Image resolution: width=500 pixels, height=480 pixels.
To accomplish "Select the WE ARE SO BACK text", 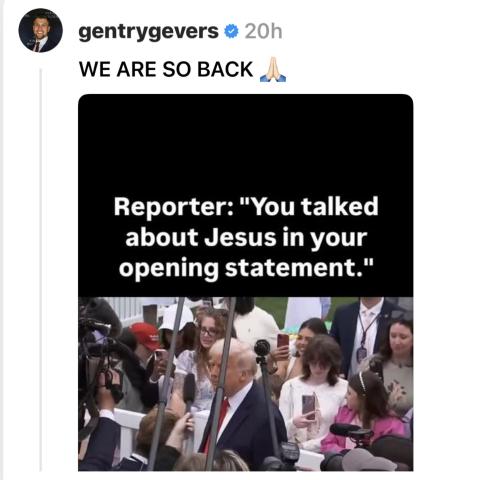I will click(x=166, y=69).
